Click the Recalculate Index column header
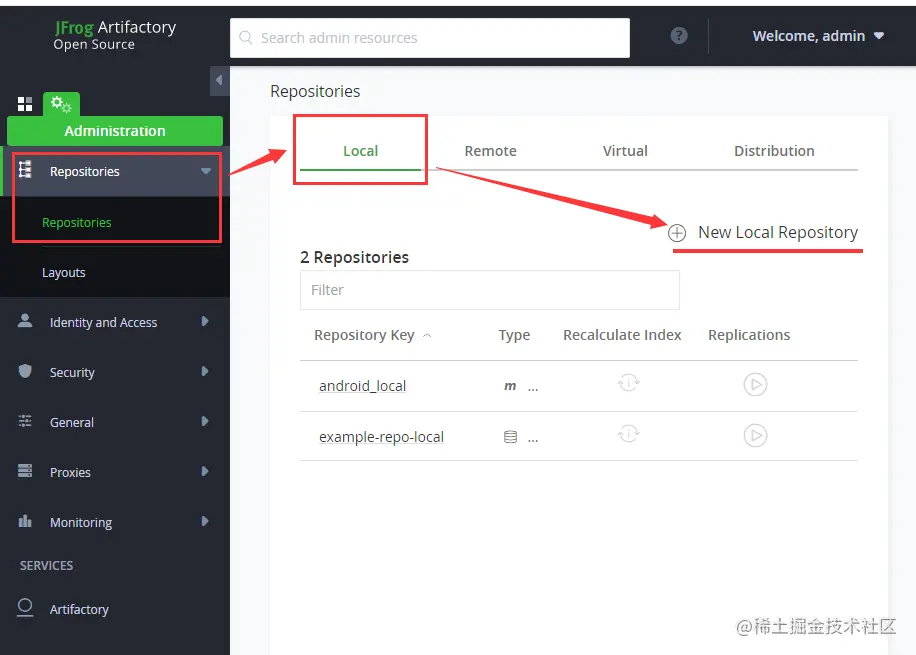 click(622, 335)
